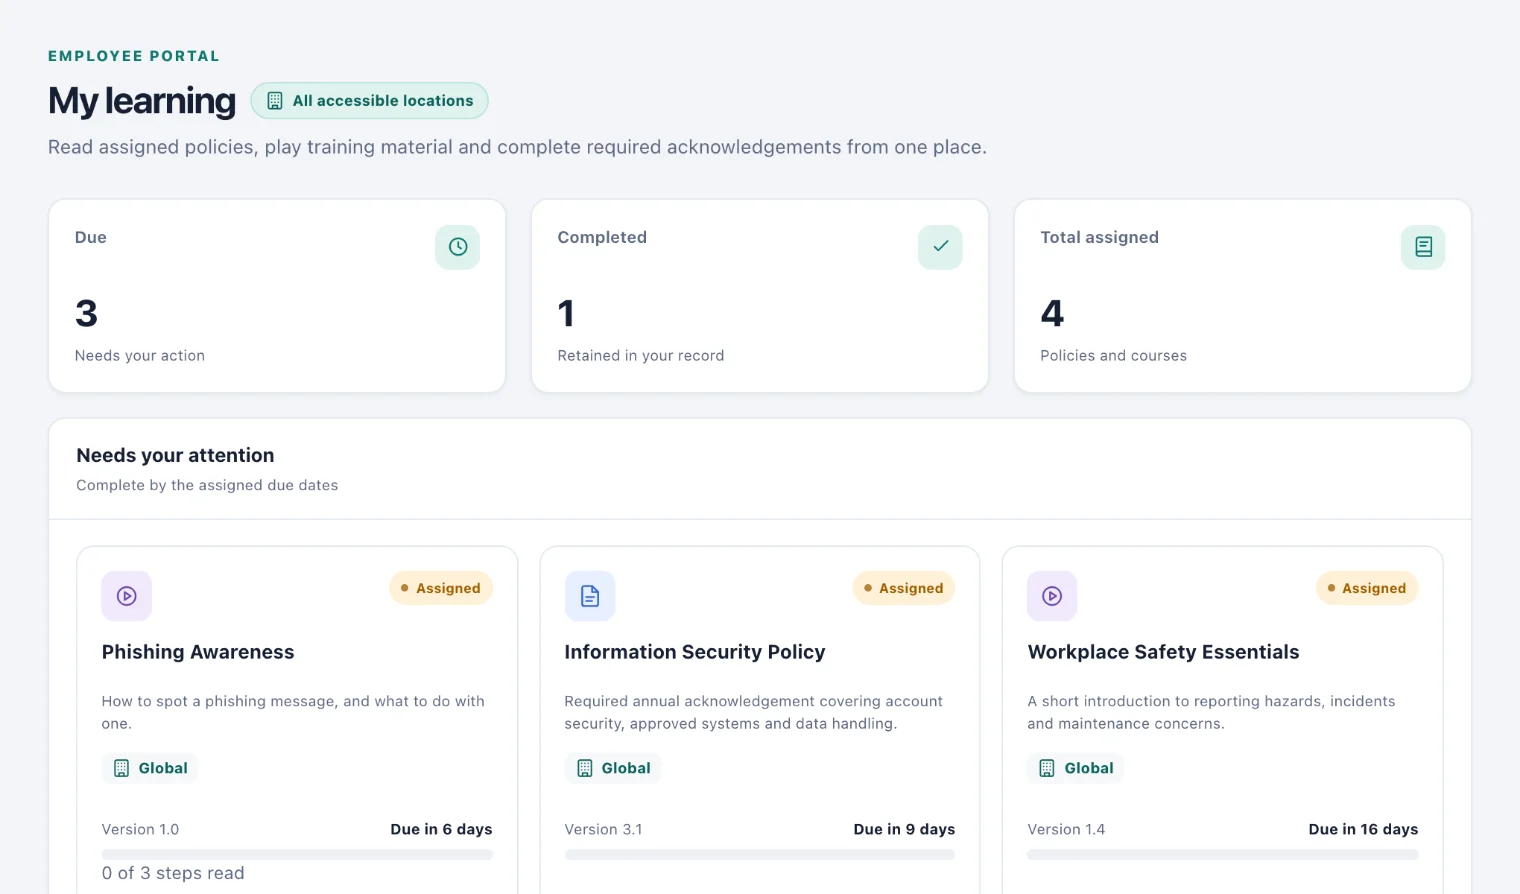Click the 'My learning' page heading
1520x894 pixels.
[142, 101]
